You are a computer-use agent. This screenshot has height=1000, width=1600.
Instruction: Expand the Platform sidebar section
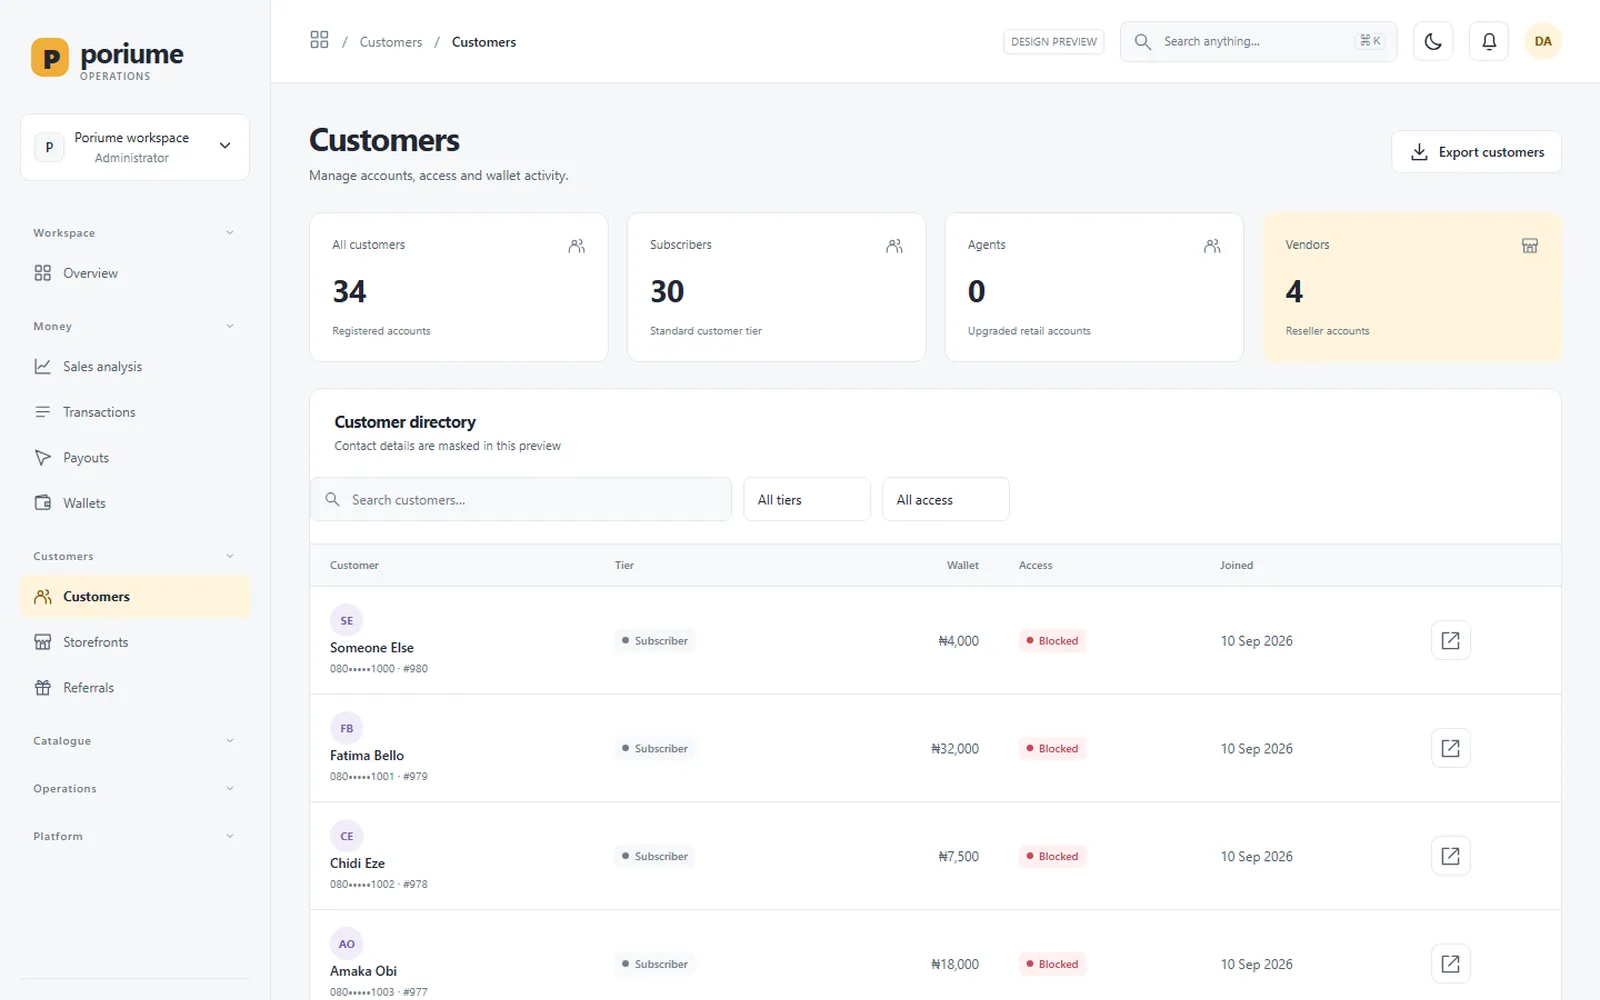click(x=135, y=836)
